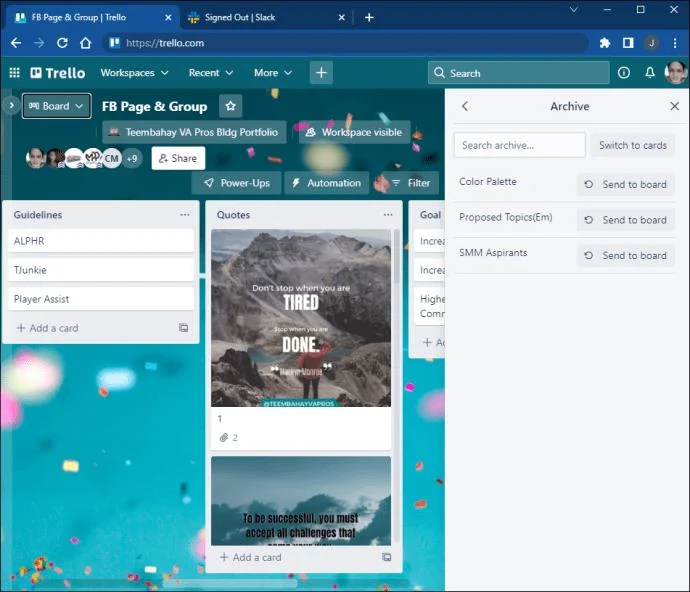Click the Share button
The image size is (690, 592).
click(x=178, y=158)
